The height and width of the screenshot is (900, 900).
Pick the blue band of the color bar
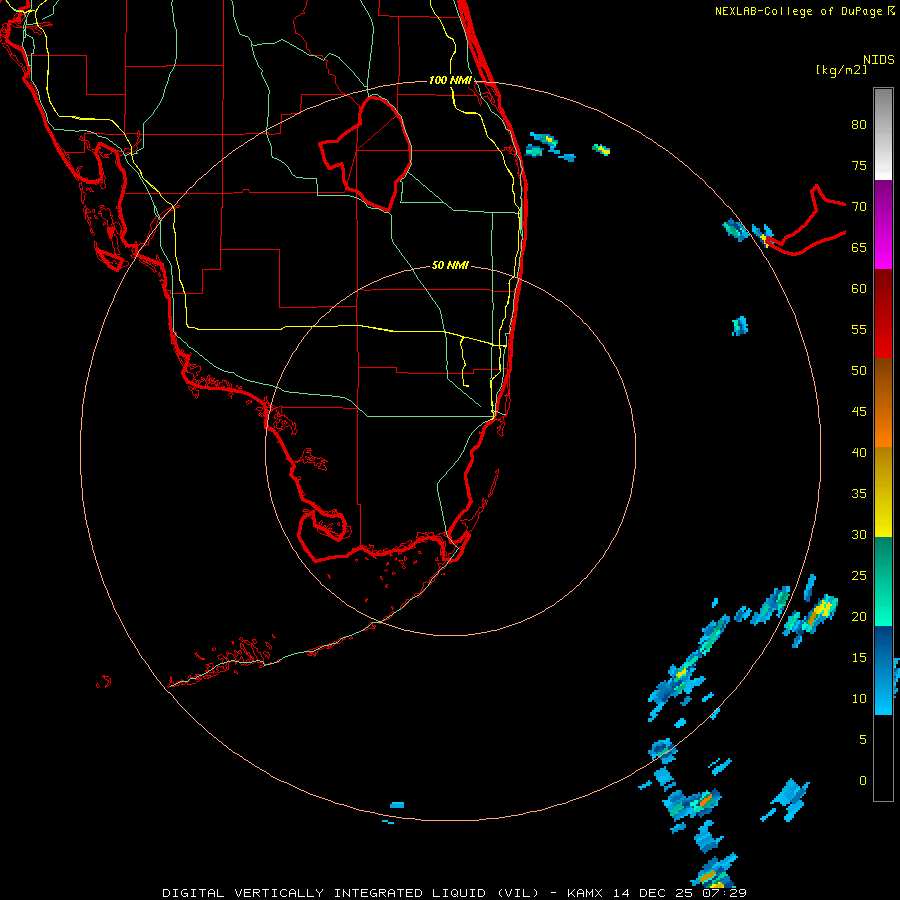883,670
